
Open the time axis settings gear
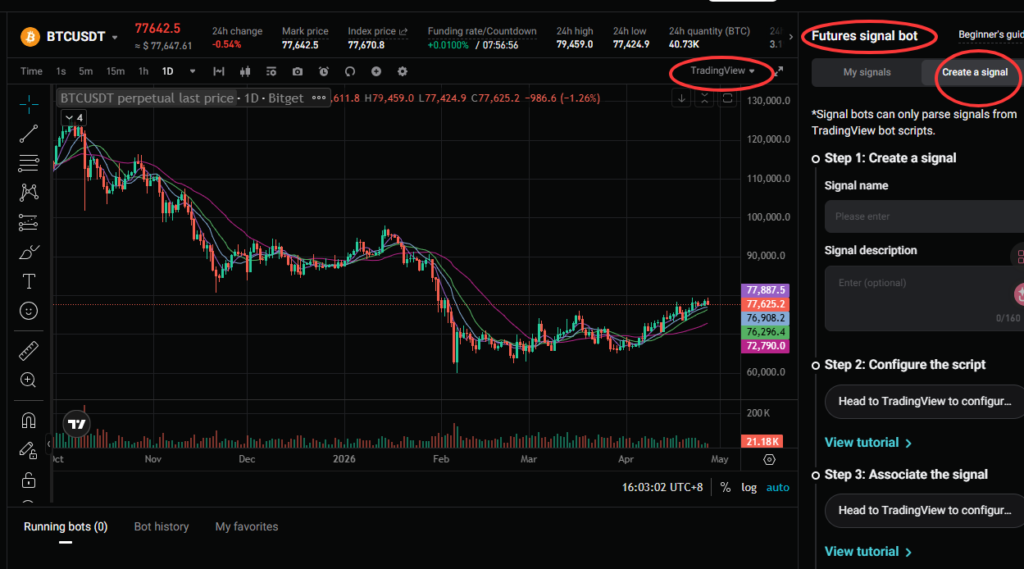(x=769, y=460)
